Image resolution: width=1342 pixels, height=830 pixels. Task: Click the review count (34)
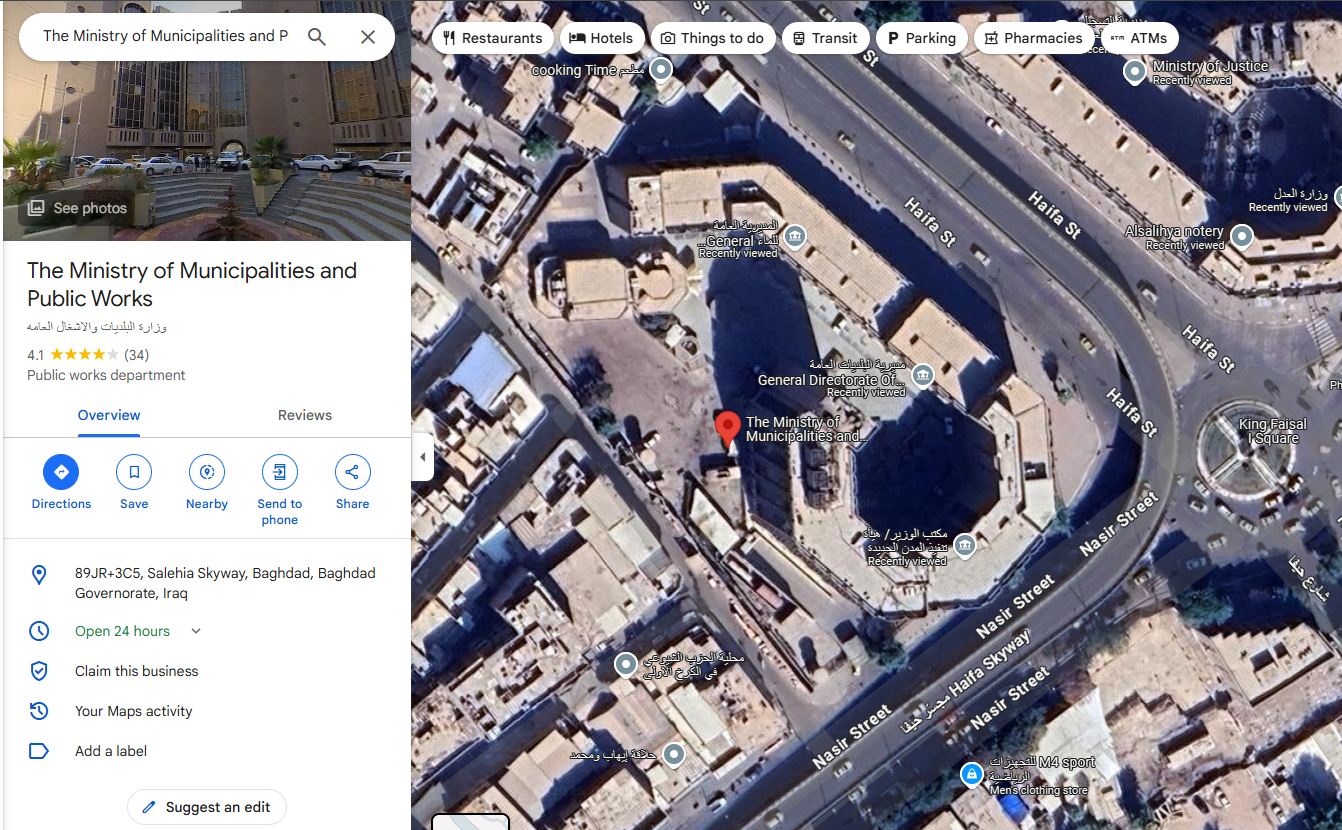(x=137, y=354)
